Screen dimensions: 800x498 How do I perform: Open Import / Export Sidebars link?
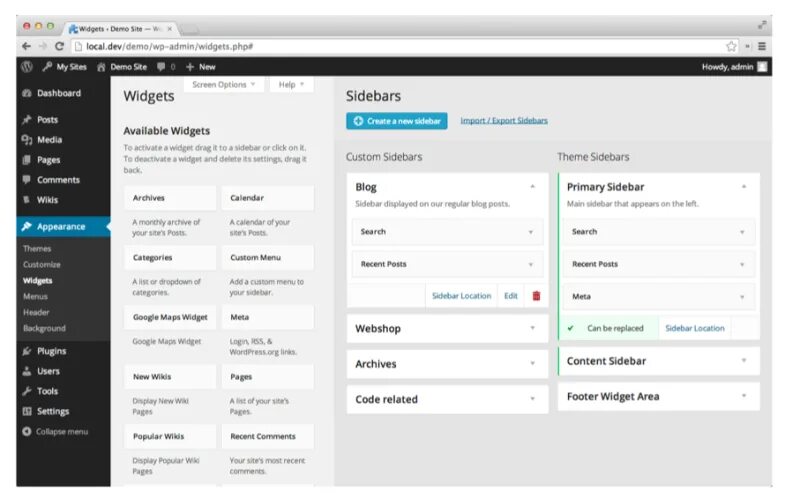click(504, 121)
